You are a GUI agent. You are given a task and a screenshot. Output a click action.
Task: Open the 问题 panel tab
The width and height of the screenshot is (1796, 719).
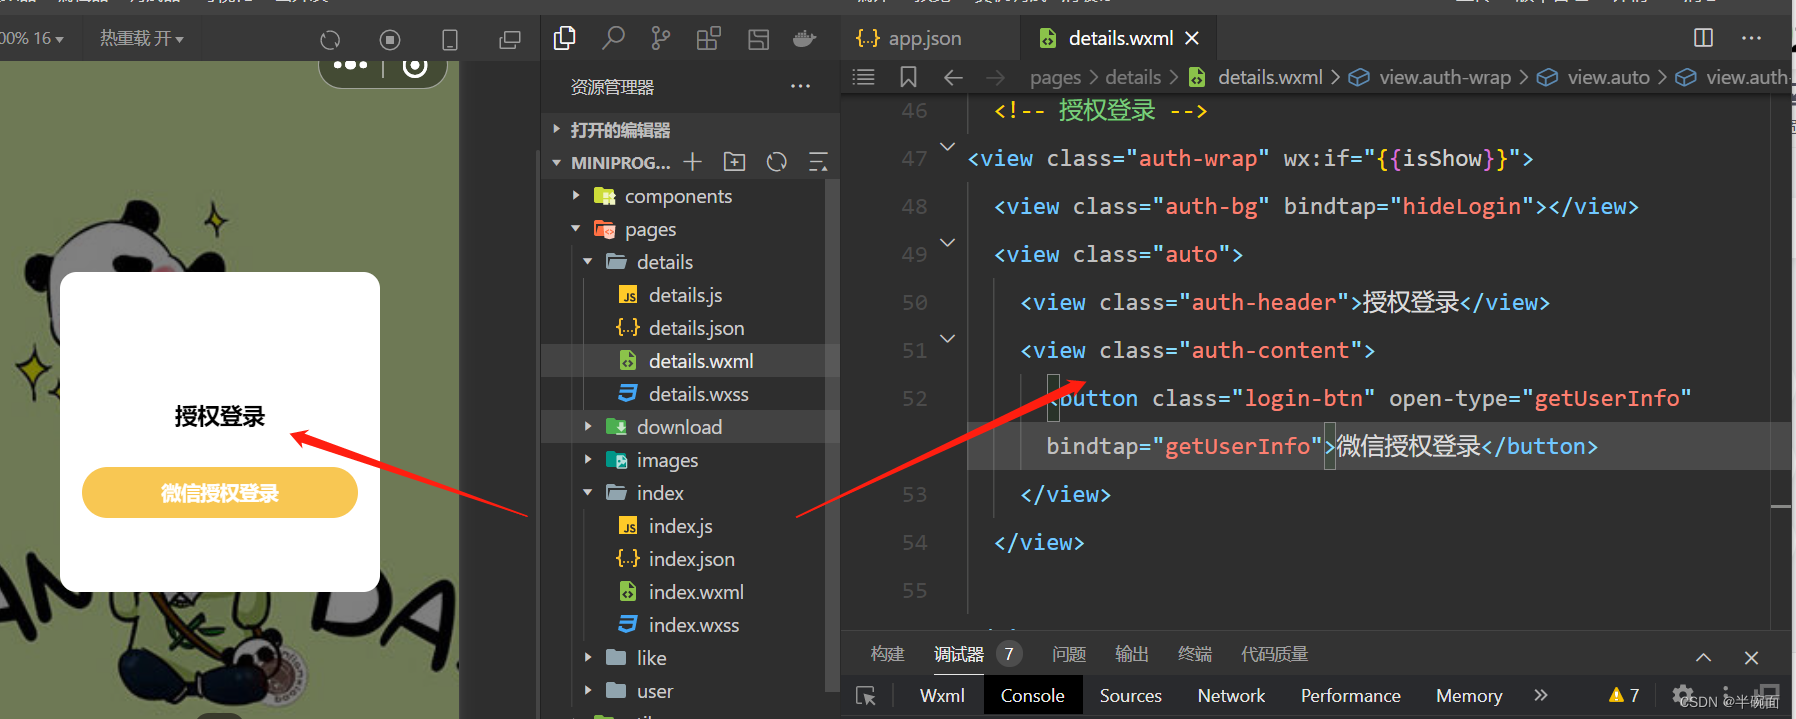coord(1069,654)
